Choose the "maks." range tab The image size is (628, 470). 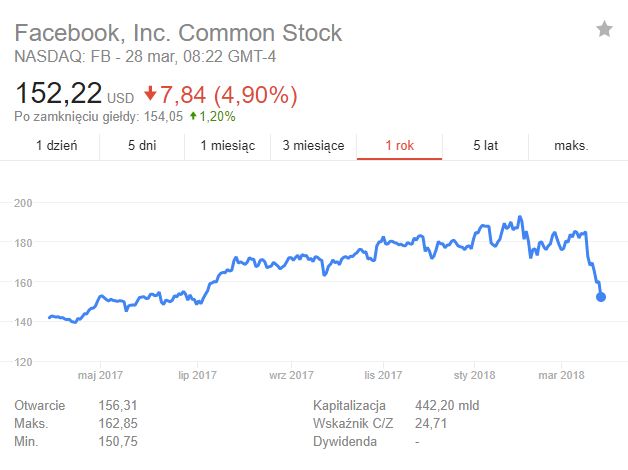pyautogui.click(x=571, y=145)
